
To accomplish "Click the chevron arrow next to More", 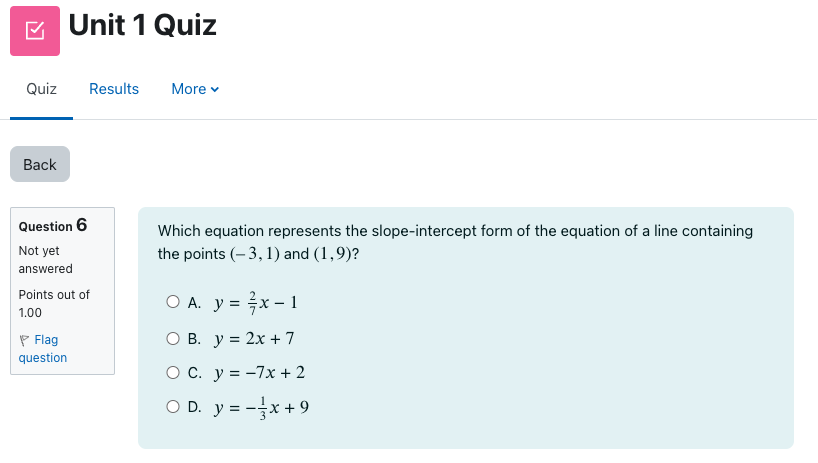I will click(x=215, y=89).
